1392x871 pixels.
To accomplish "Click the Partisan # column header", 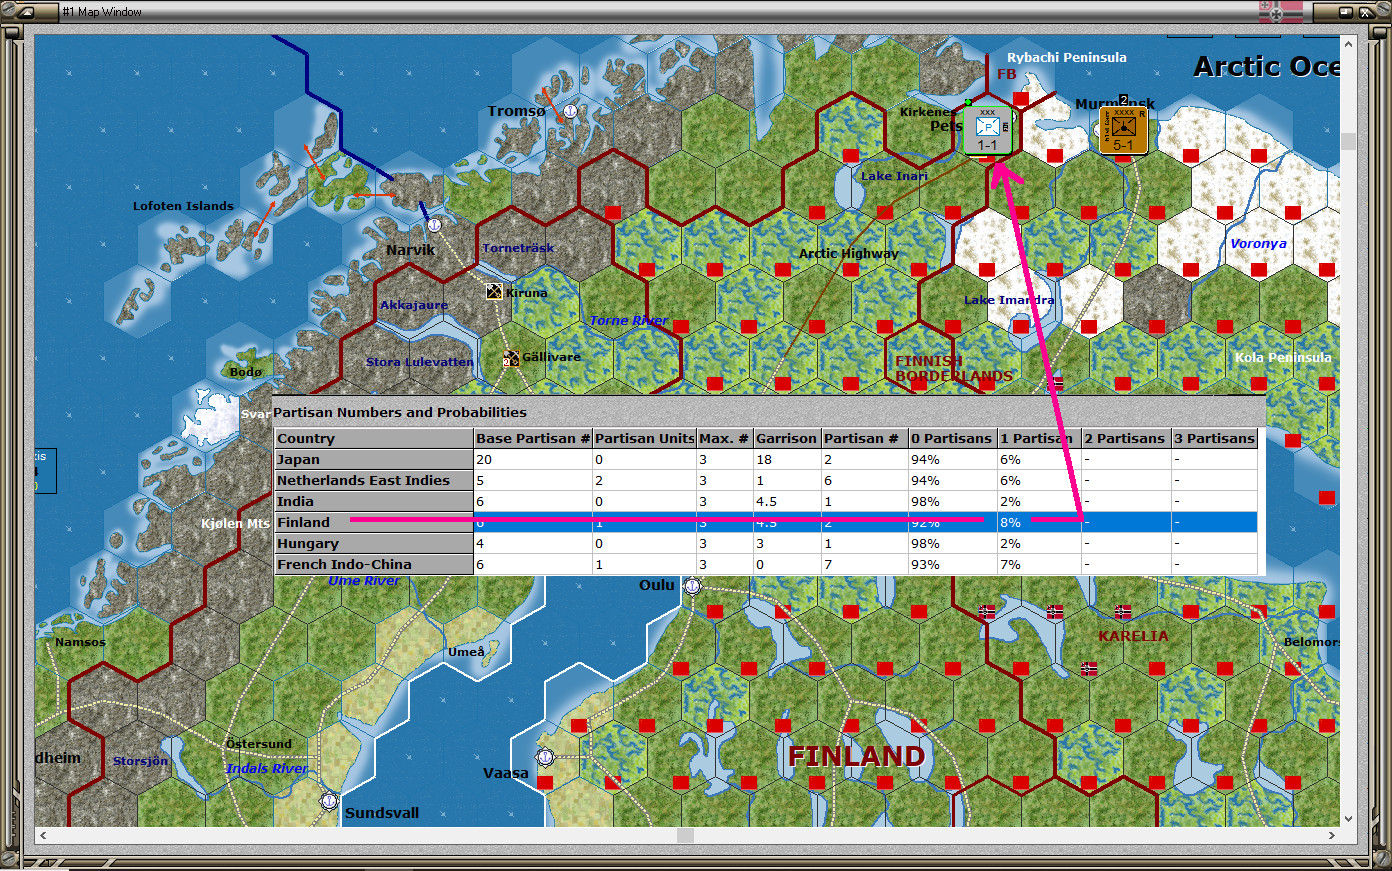I will [864, 438].
